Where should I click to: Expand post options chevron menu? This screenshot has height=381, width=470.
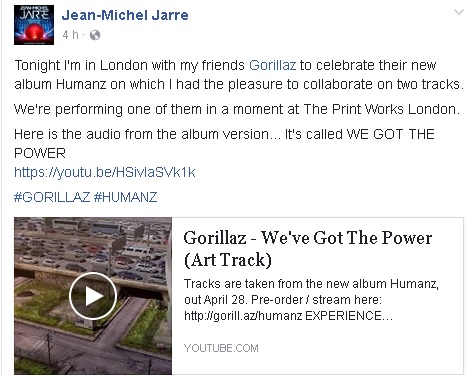[459, 13]
